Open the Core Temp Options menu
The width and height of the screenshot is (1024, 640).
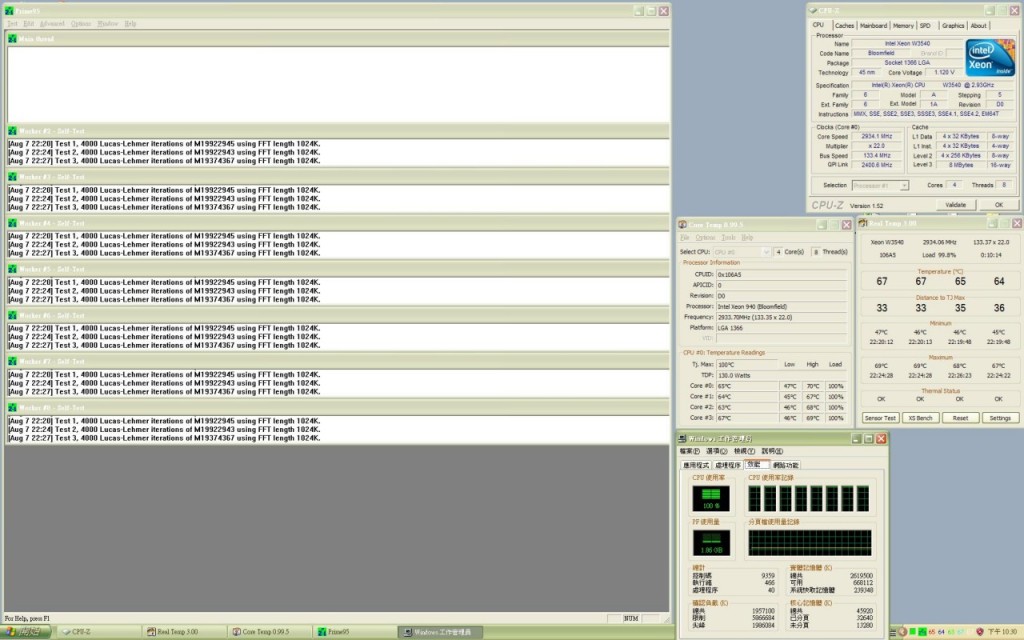tap(705, 238)
